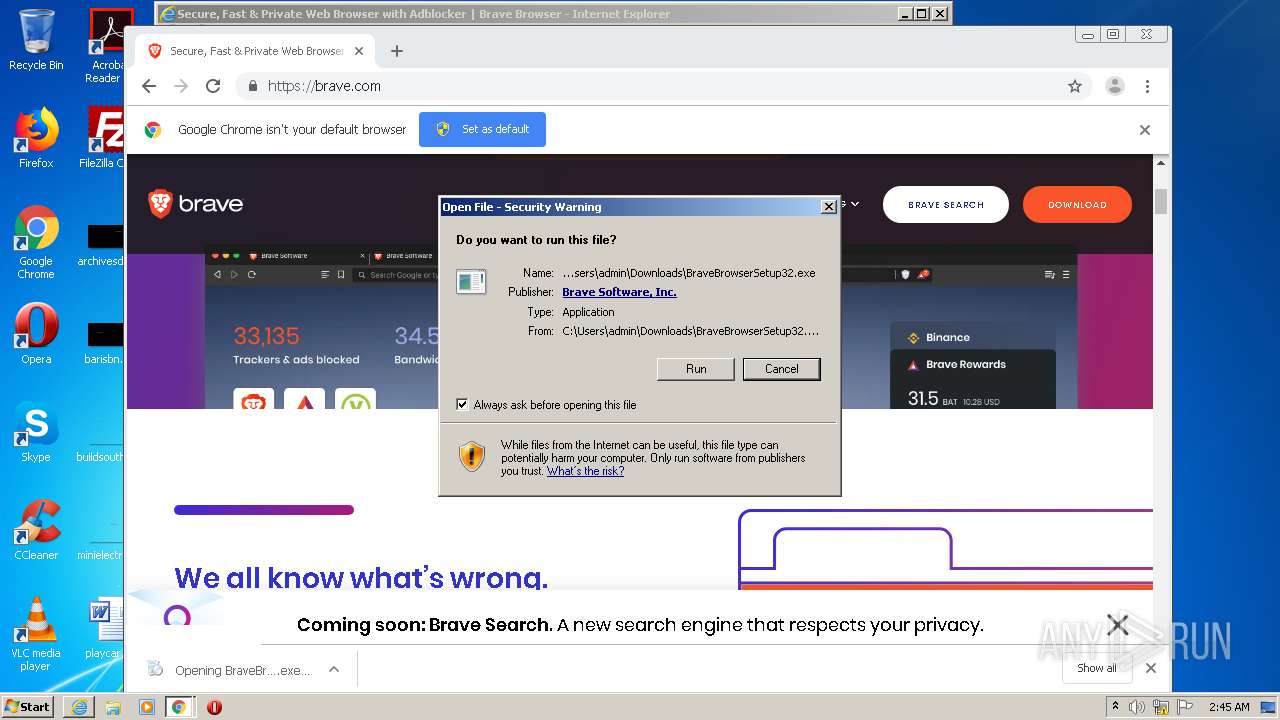
Task: Open Skype desktop shortcut
Action: pos(36,432)
